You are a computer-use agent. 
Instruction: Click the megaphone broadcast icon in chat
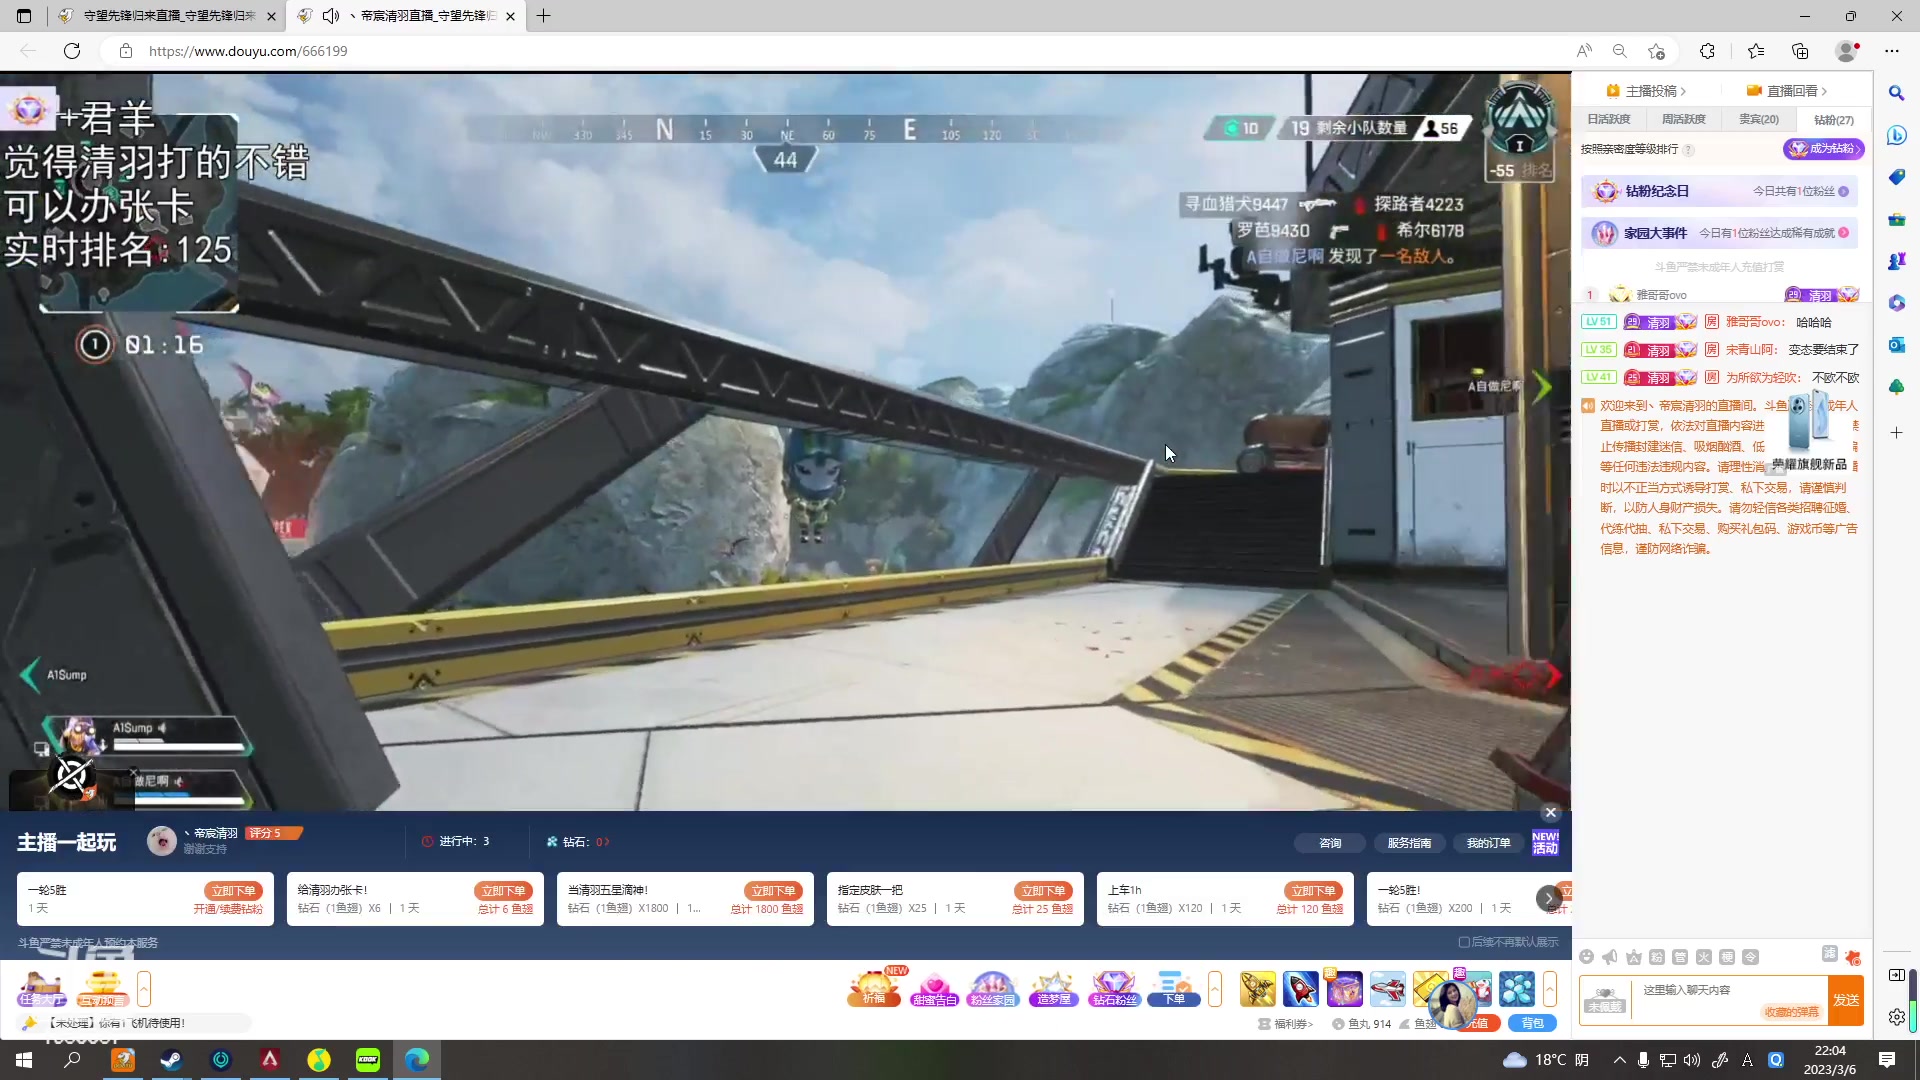pyautogui.click(x=1610, y=957)
